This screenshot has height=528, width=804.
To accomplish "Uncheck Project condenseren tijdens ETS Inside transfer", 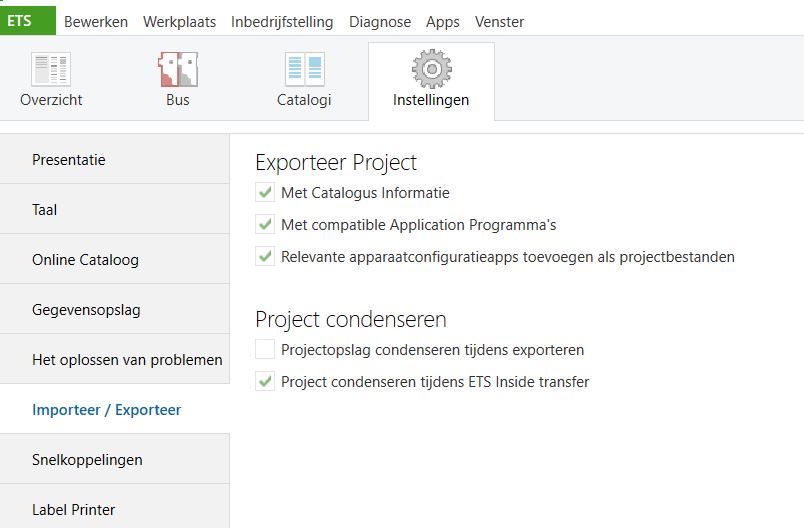I will tap(265, 382).
